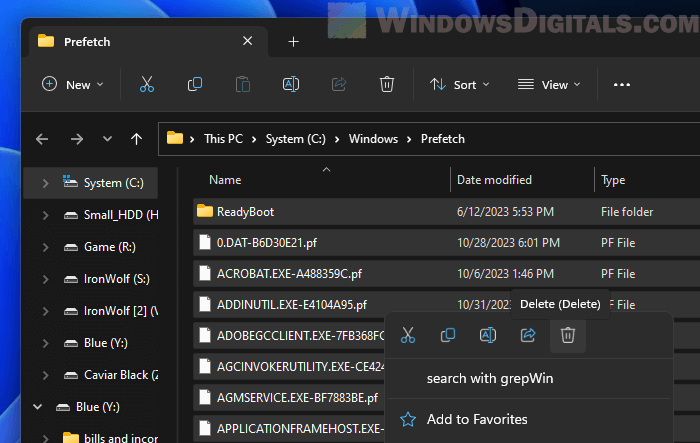Sort by the Type column header

[x=612, y=180]
